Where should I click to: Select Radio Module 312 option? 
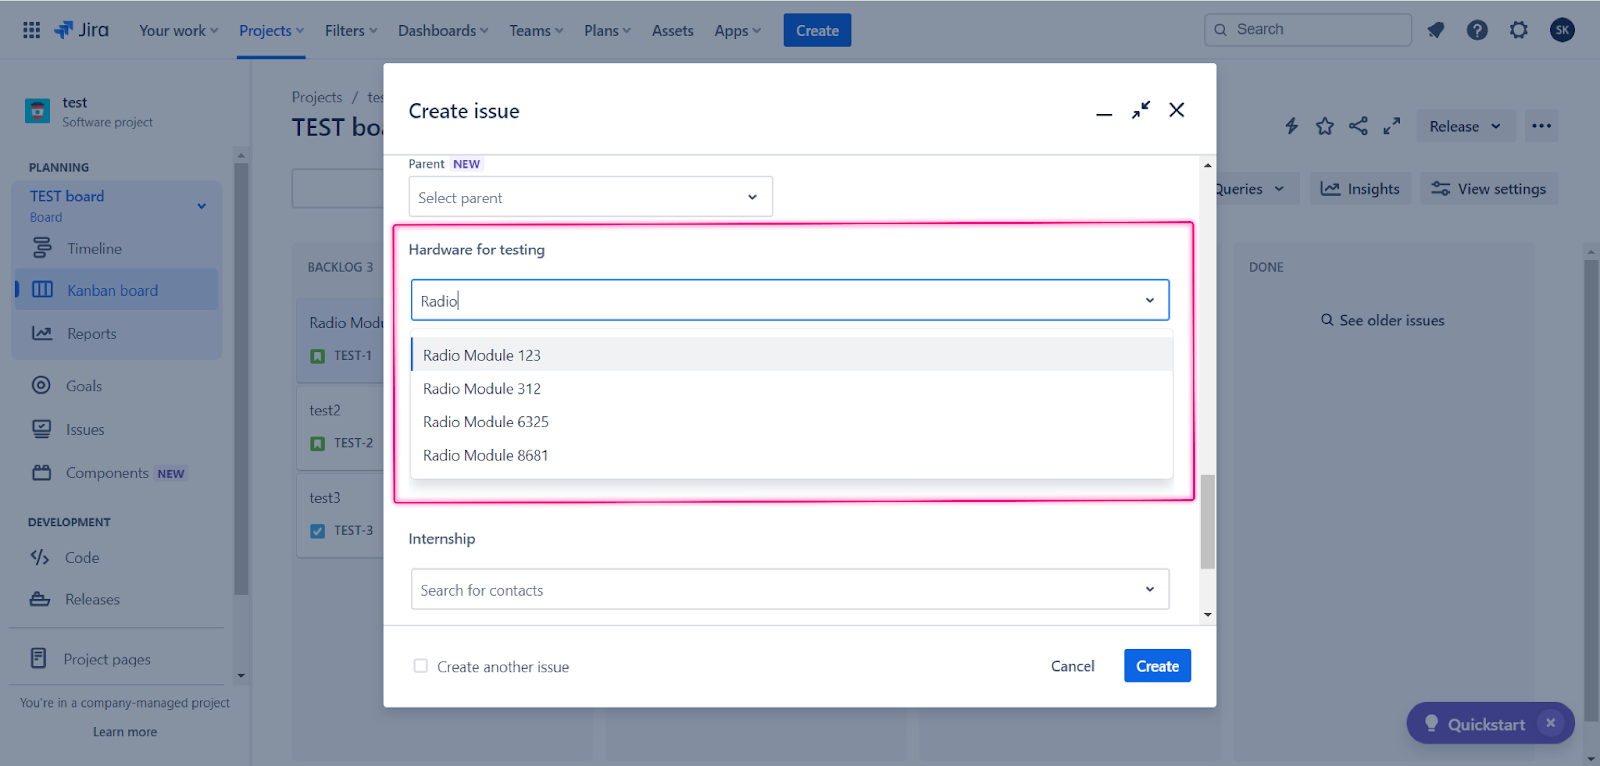pyautogui.click(x=791, y=388)
